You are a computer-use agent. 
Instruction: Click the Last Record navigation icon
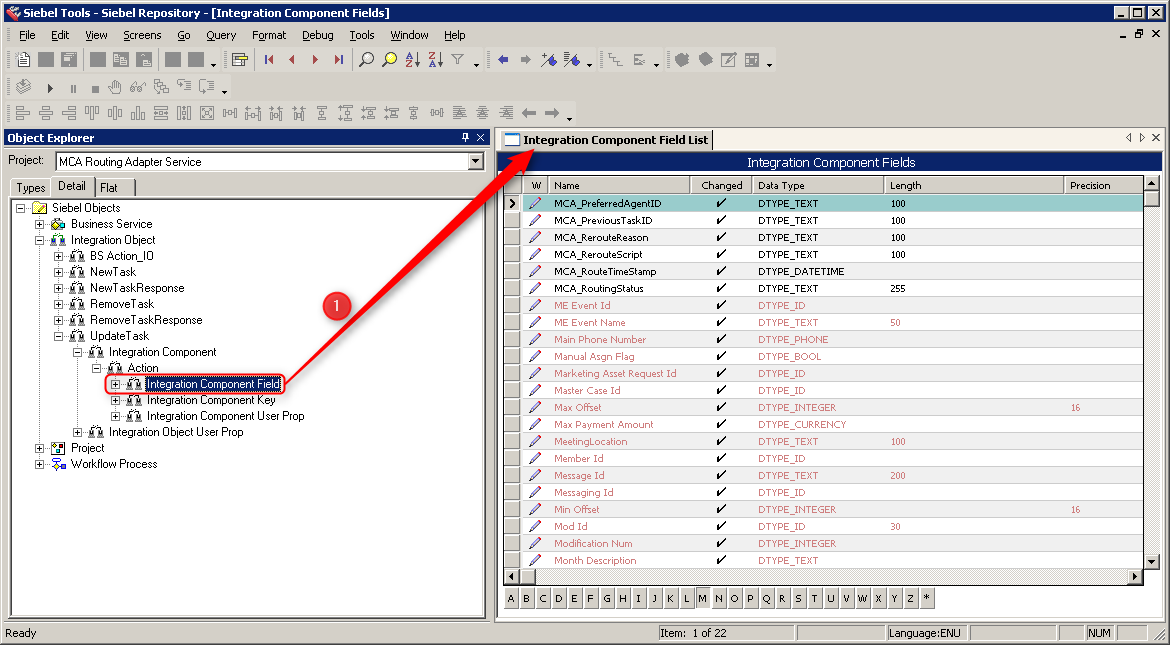click(x=337, y=59)
